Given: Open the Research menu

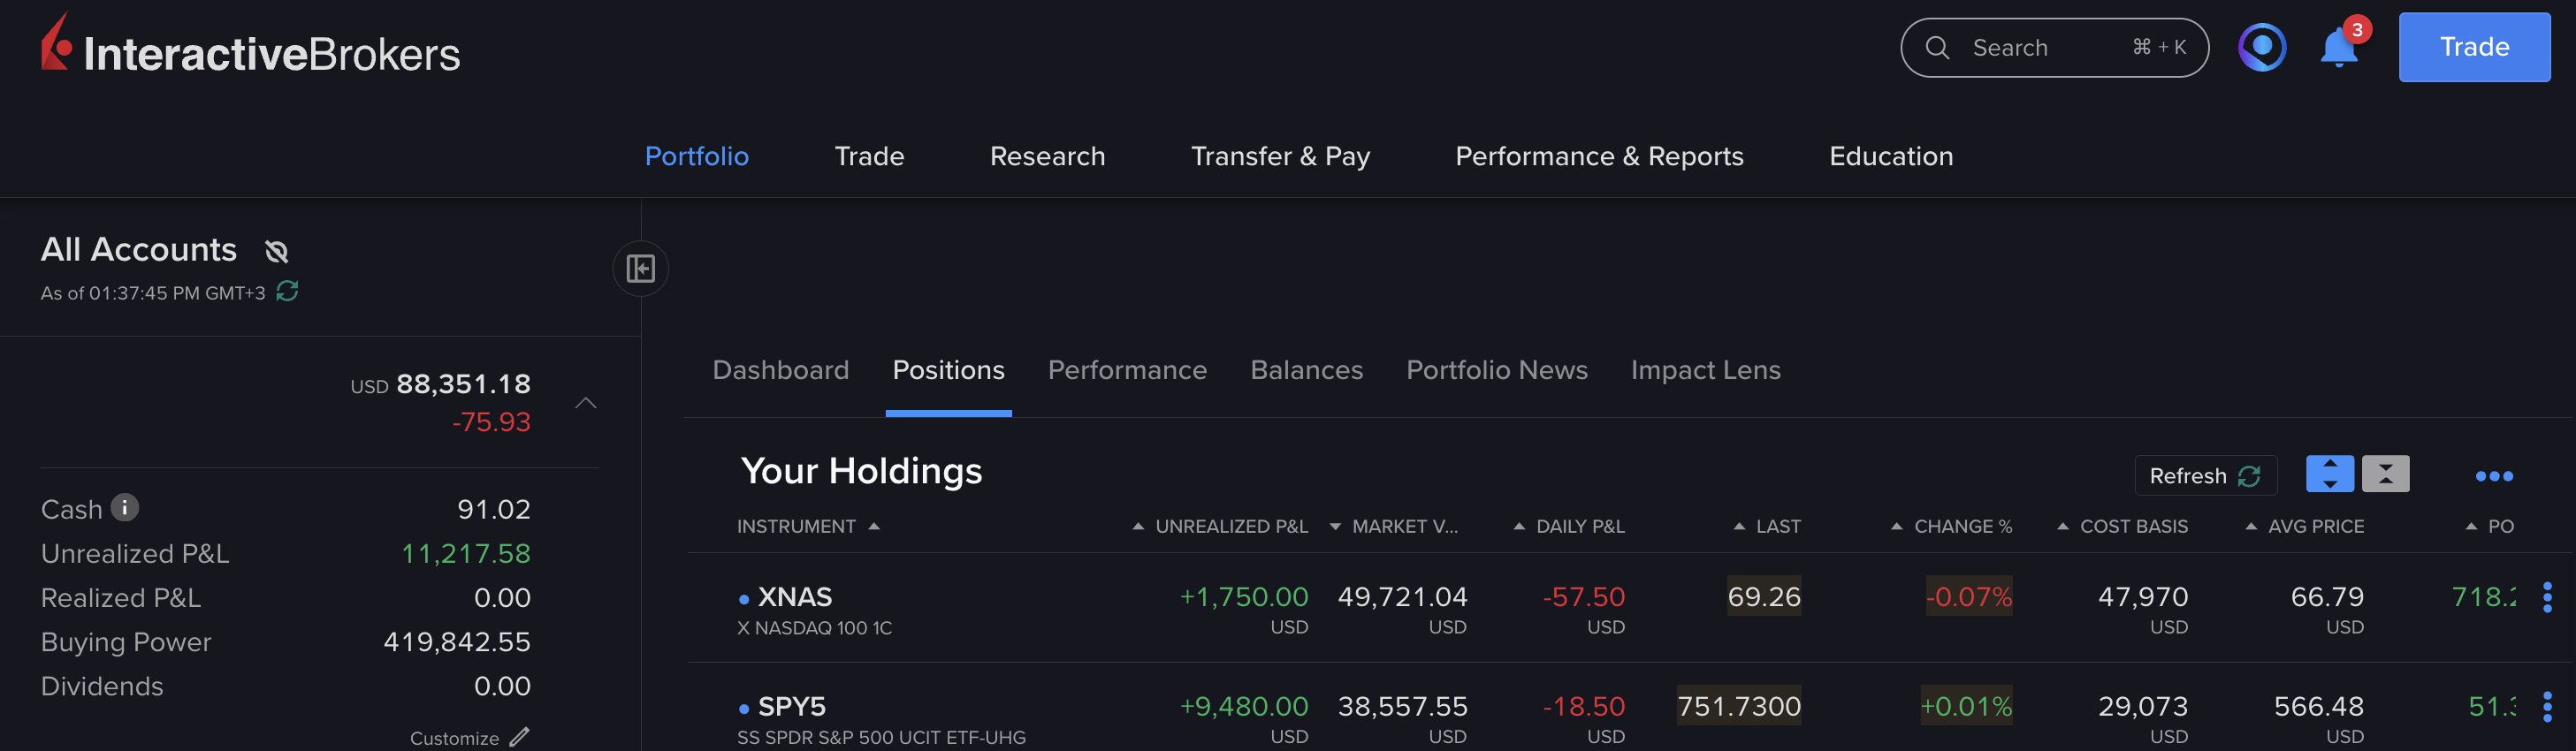Looking at the screenshot, I should coord(1047,156).
